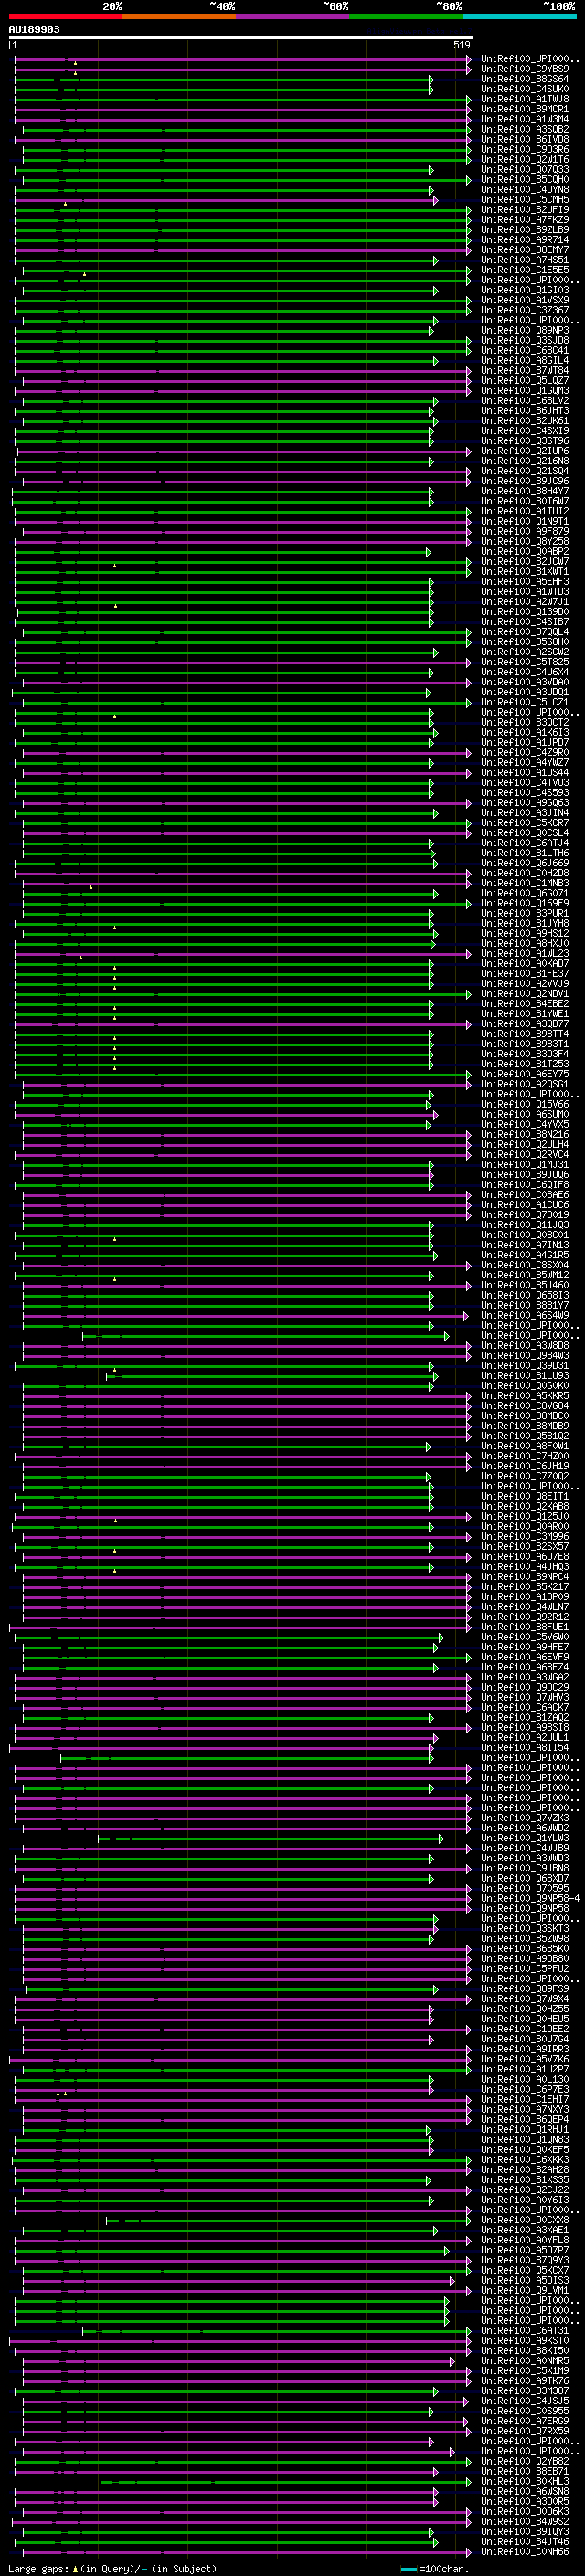Click the red ~20% identity legend segment
585x2576 pixels.
tap(65, 16)
